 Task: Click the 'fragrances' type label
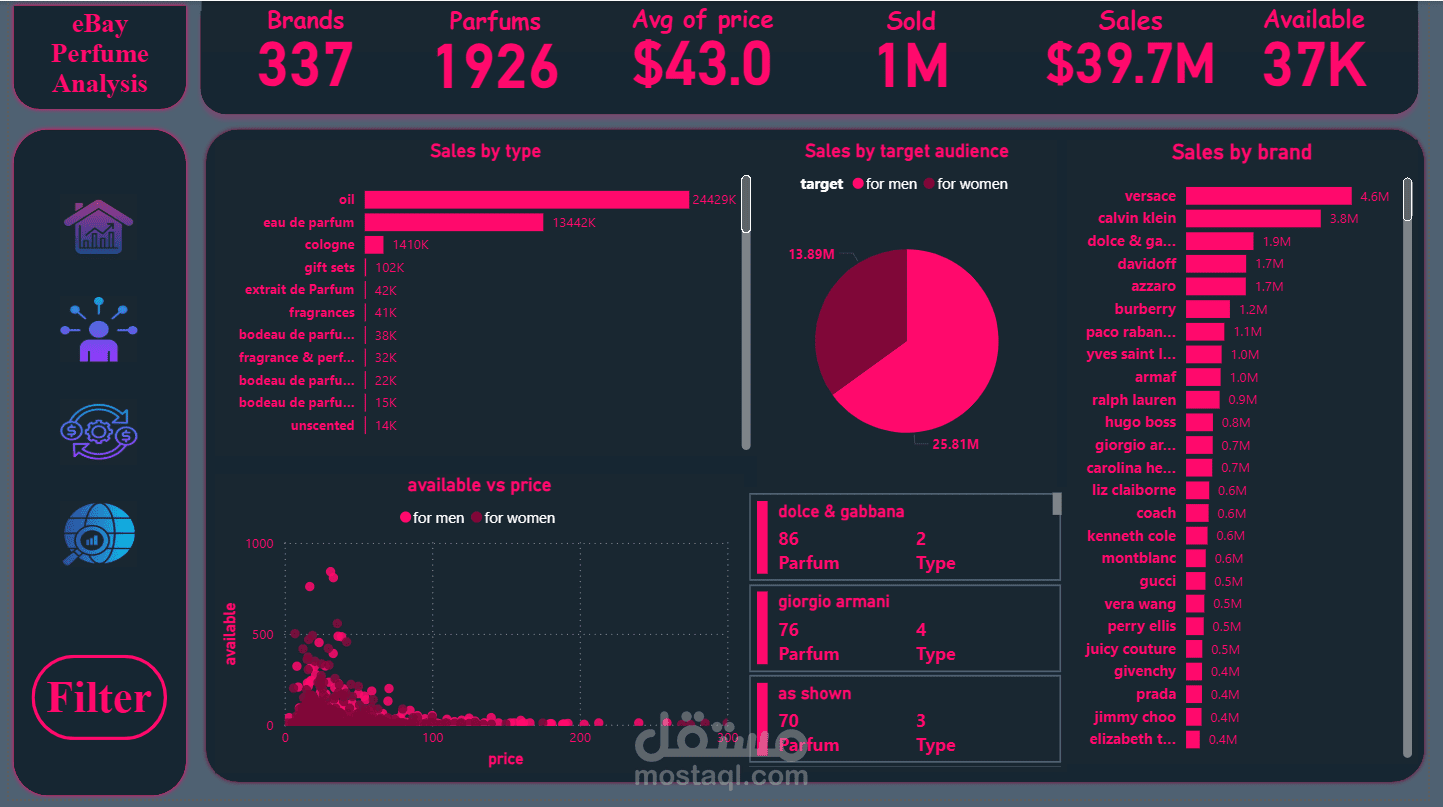[322, 313]
